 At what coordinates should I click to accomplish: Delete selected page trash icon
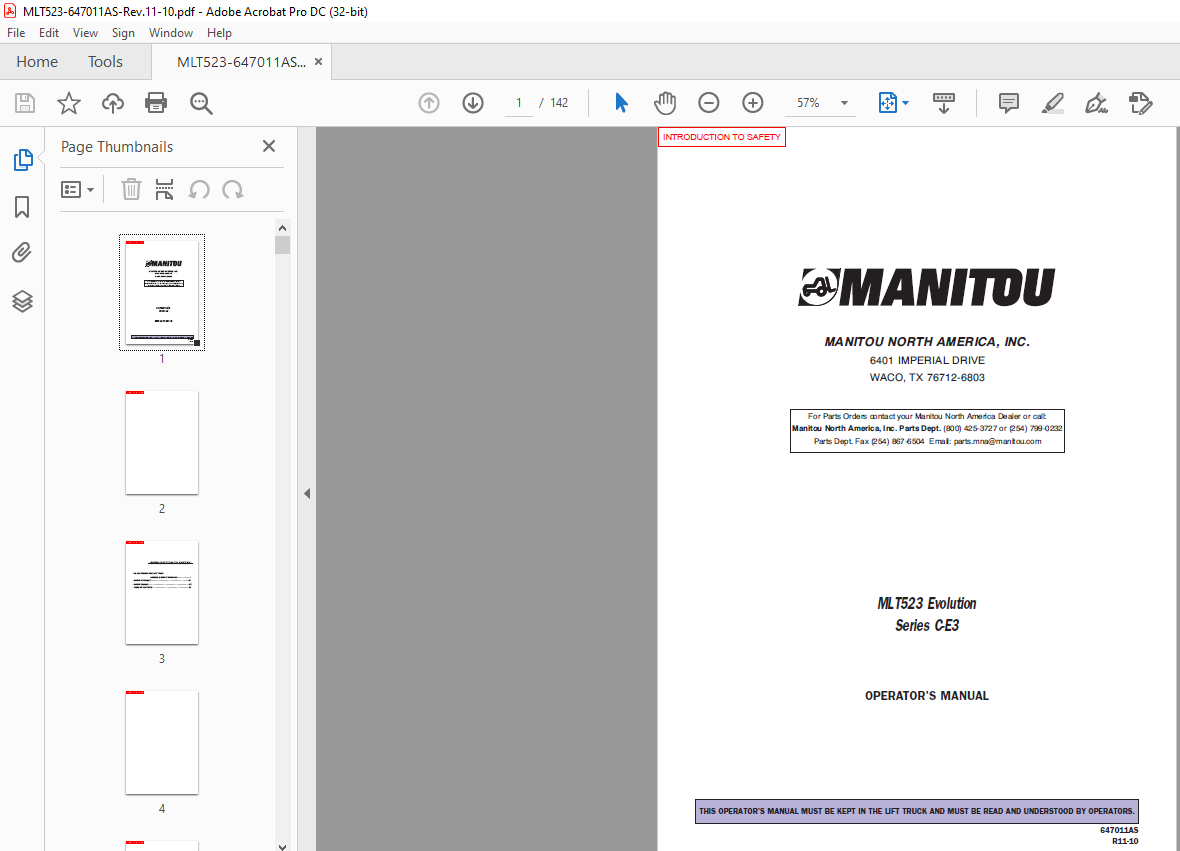point(131,190)
